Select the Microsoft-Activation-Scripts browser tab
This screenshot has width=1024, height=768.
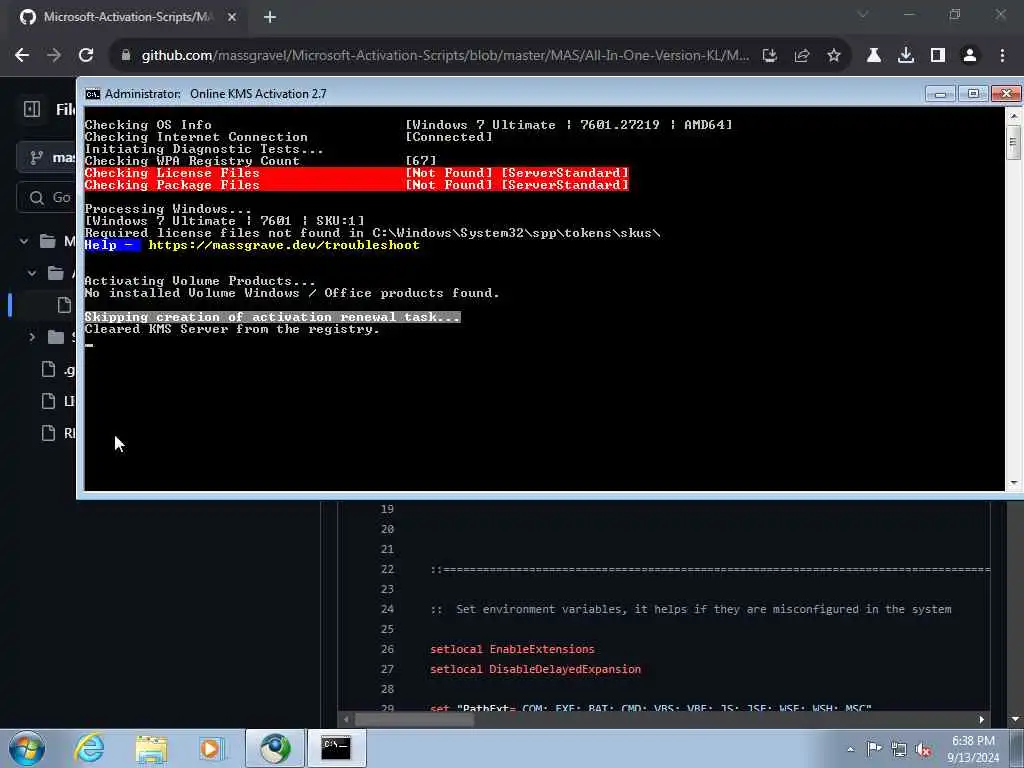(x=127, y=17)
